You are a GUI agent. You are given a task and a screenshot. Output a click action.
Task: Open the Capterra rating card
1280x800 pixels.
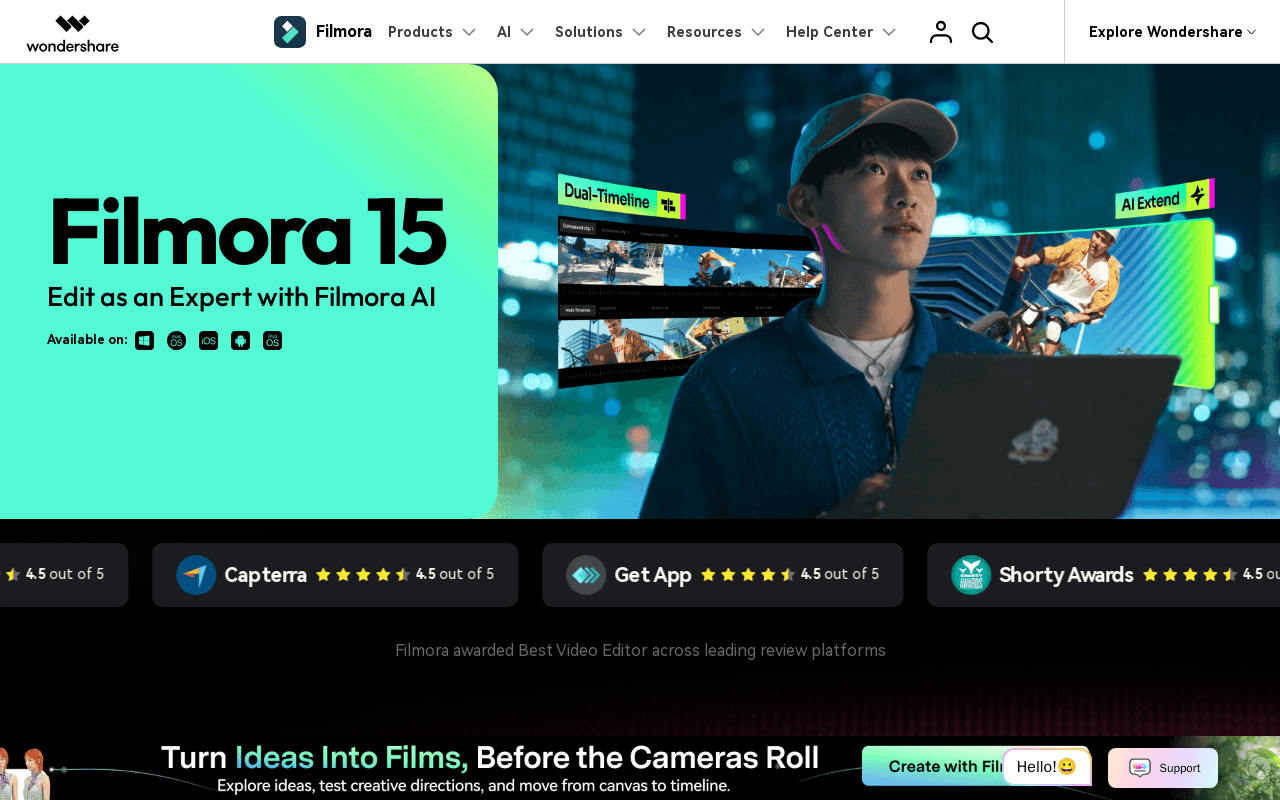(x=335, y=575)
